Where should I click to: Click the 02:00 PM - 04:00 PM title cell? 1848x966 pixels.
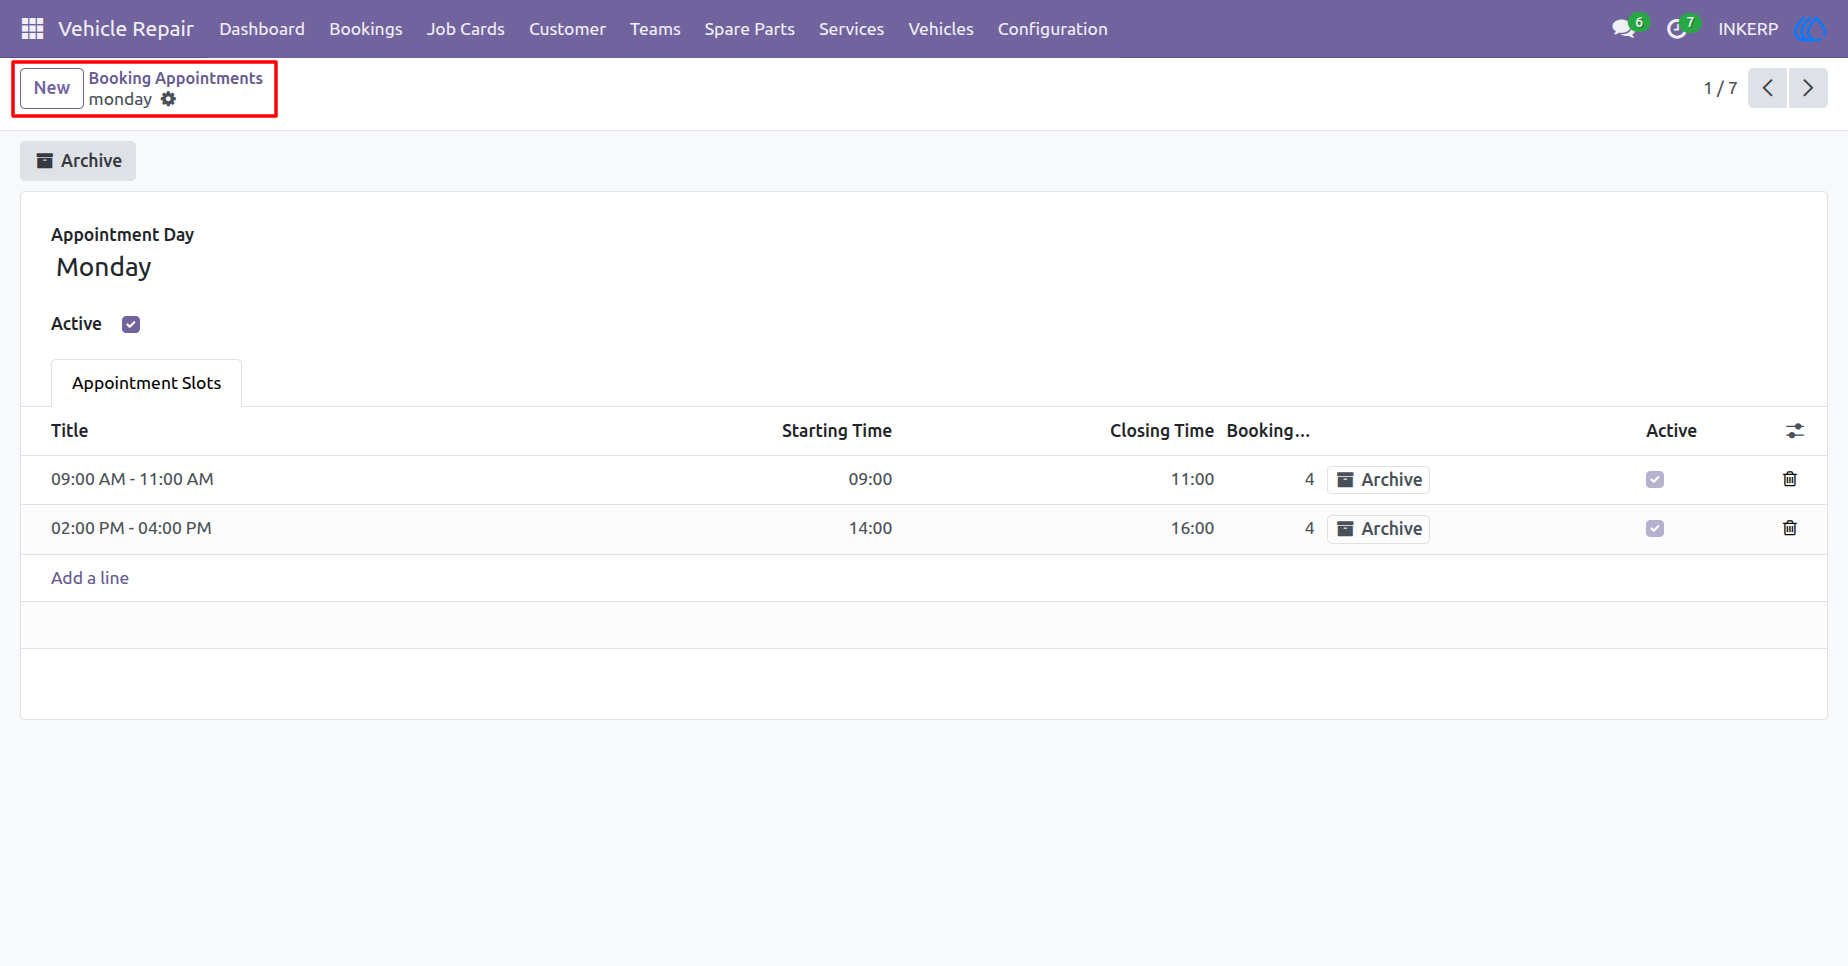pos(131,529)
